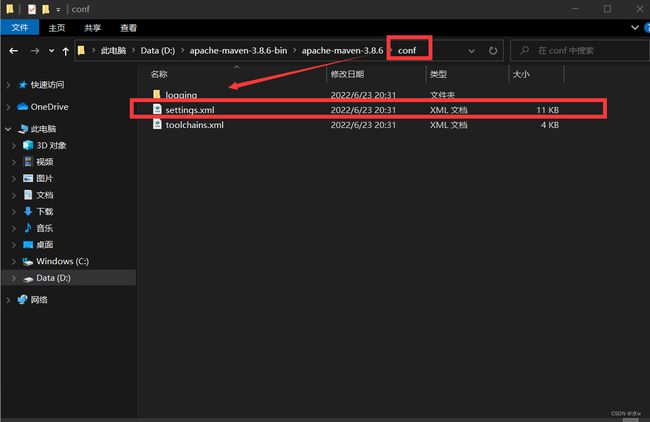Screen dimensions: 650x422
Task: Select the logging folder icon
Action: (x=157, y=94)
